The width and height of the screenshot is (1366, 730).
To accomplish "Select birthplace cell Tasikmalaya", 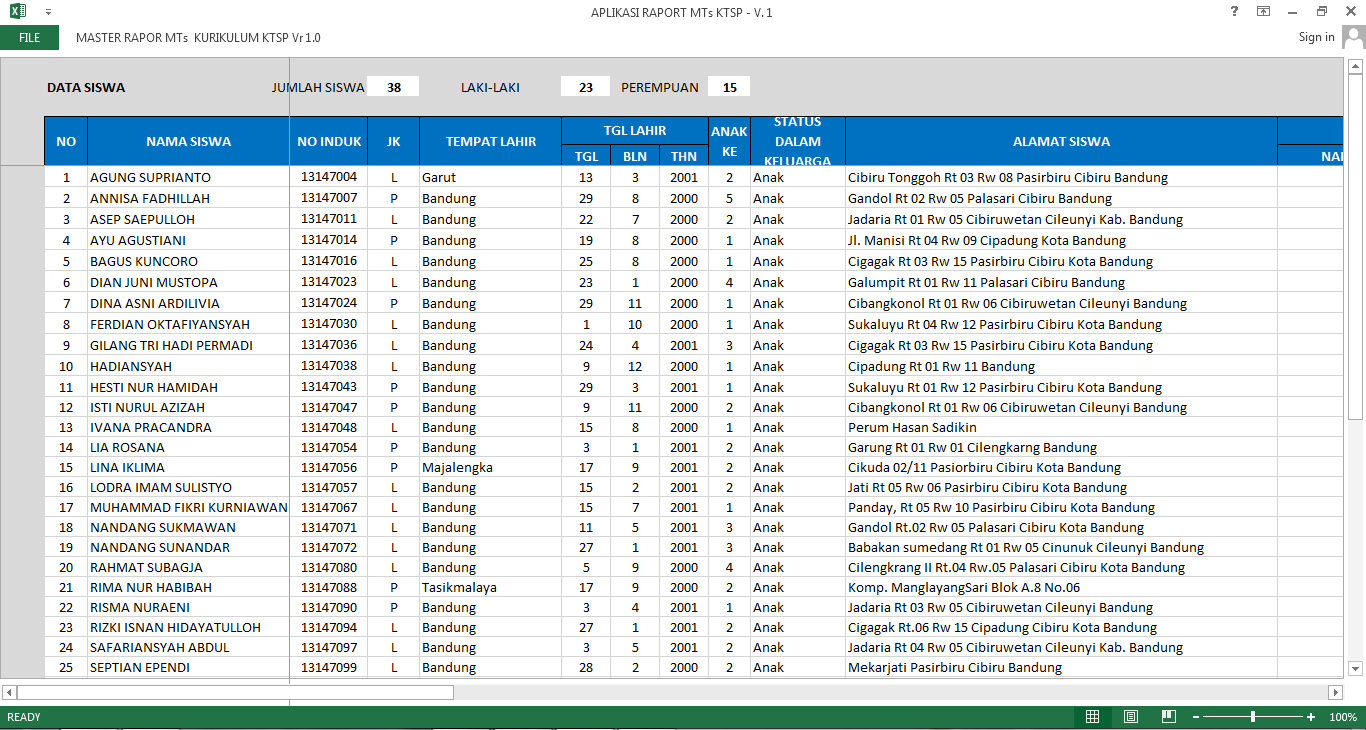I will click(490, 587).
